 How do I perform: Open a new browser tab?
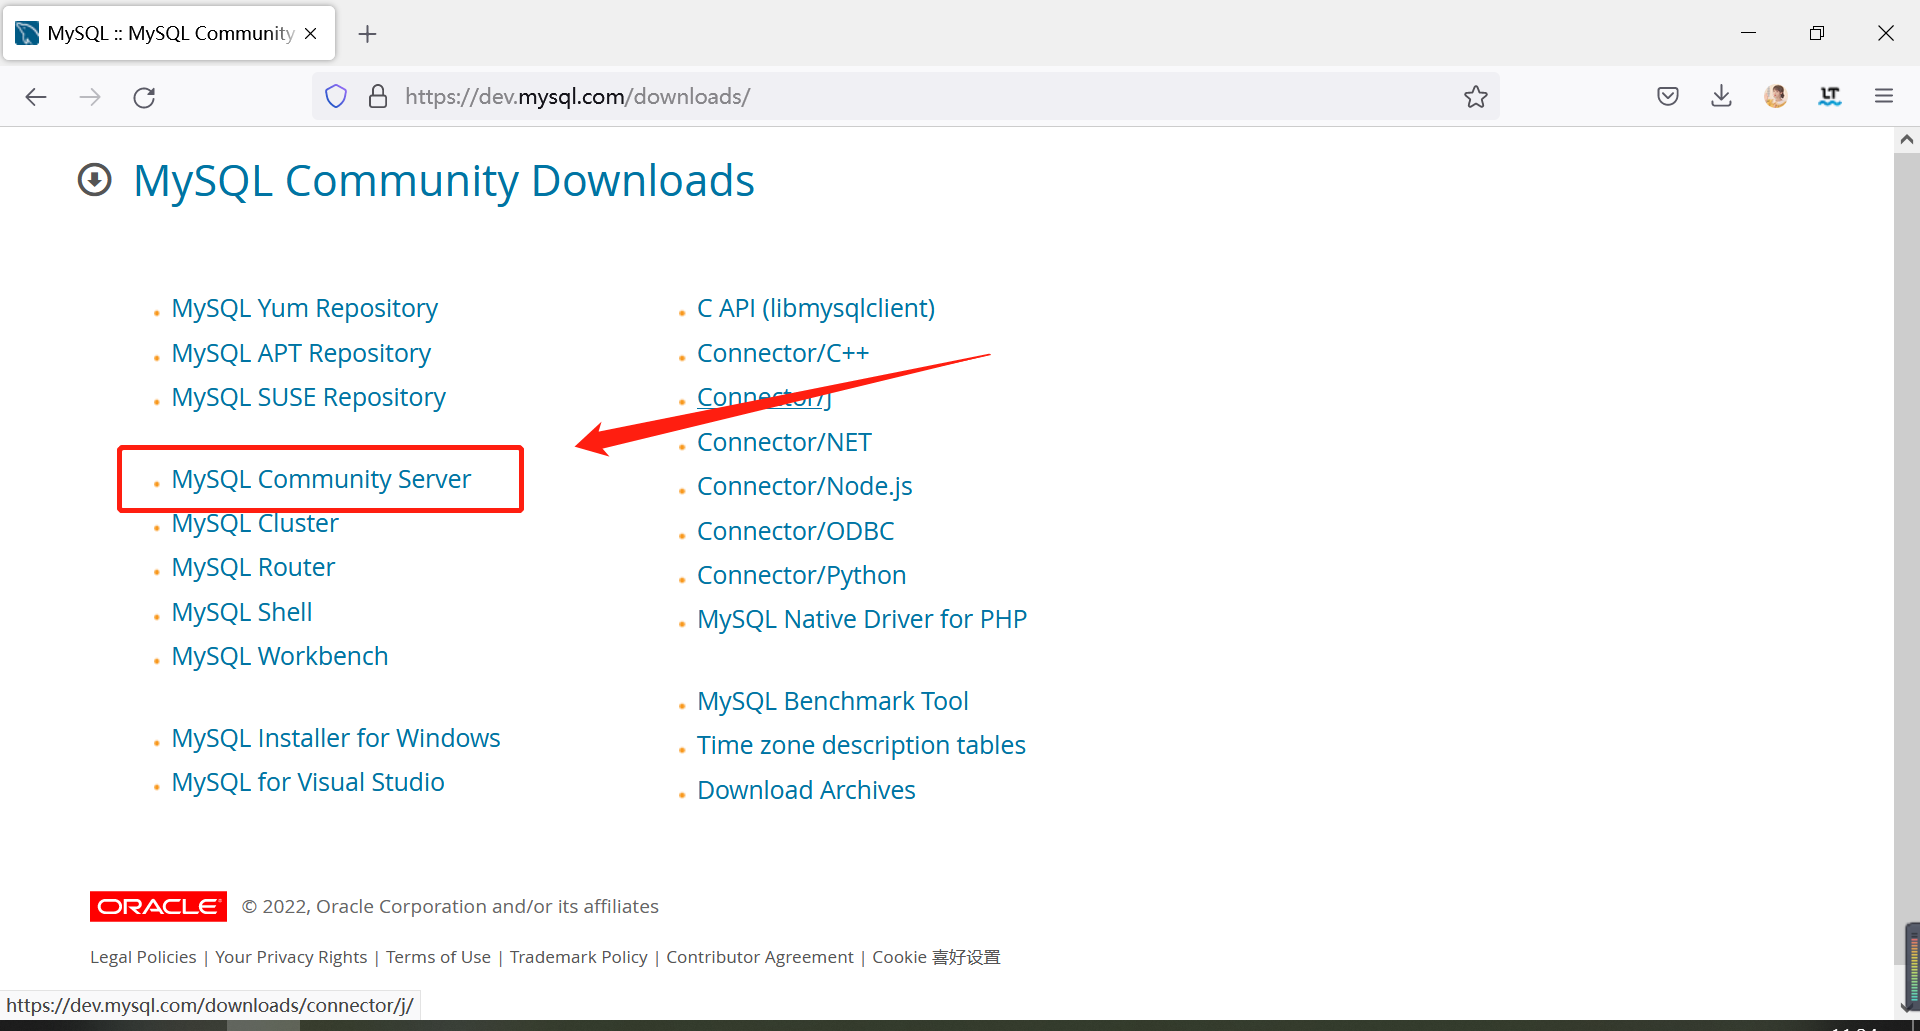[x=368, y=34]
